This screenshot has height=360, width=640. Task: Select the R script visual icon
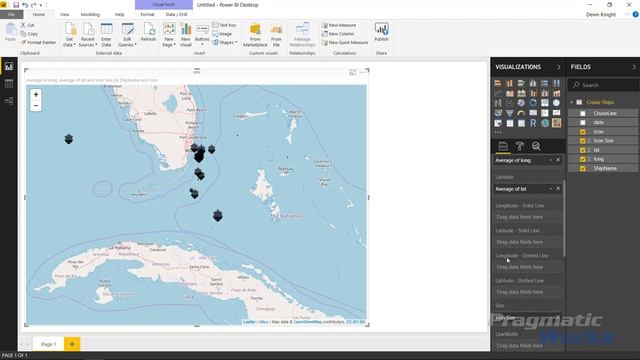point(533,123)
